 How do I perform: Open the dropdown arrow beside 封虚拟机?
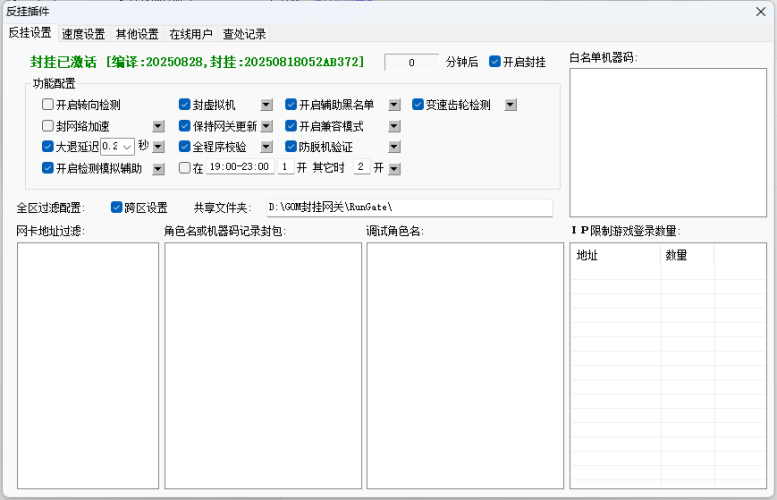[267, 104]
